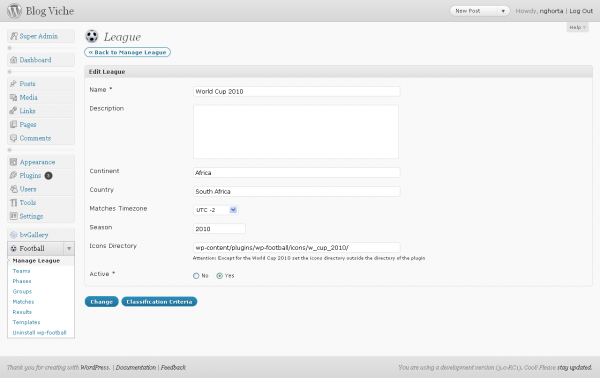Image resolution: width=600 pixels, height=378 pixels.
Task: Click the Plugins plug icon
Action: pyautogui.click(x=13, y=175)
